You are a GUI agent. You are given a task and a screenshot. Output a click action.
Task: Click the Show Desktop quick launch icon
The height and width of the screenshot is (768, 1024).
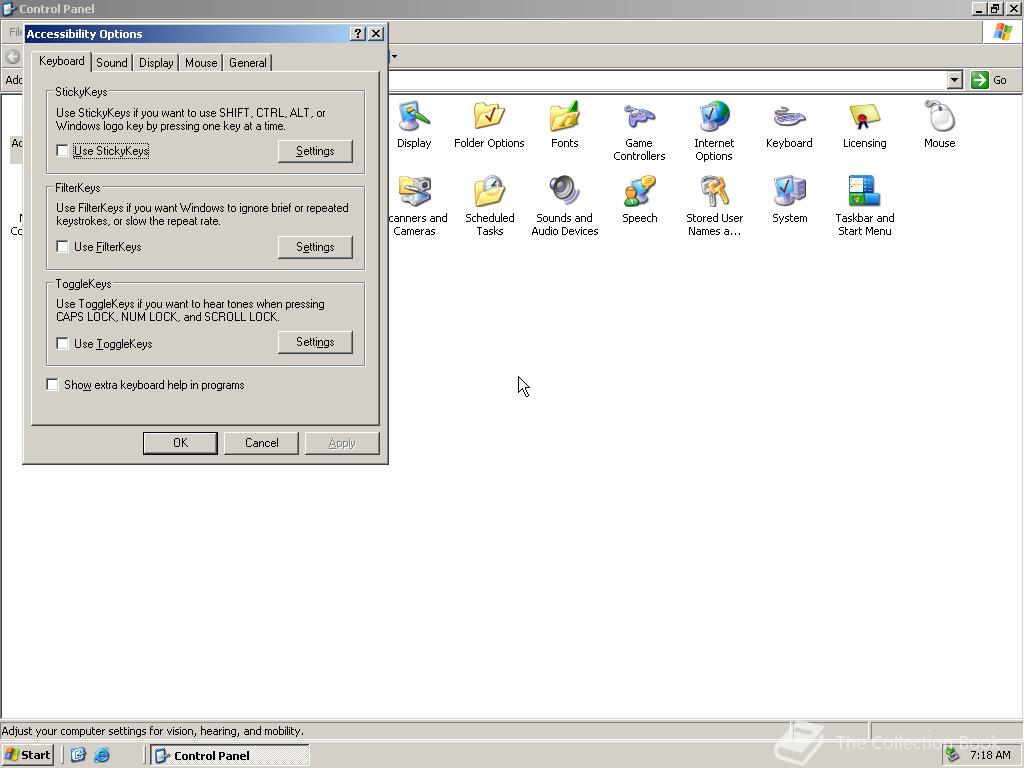point(78,755)
